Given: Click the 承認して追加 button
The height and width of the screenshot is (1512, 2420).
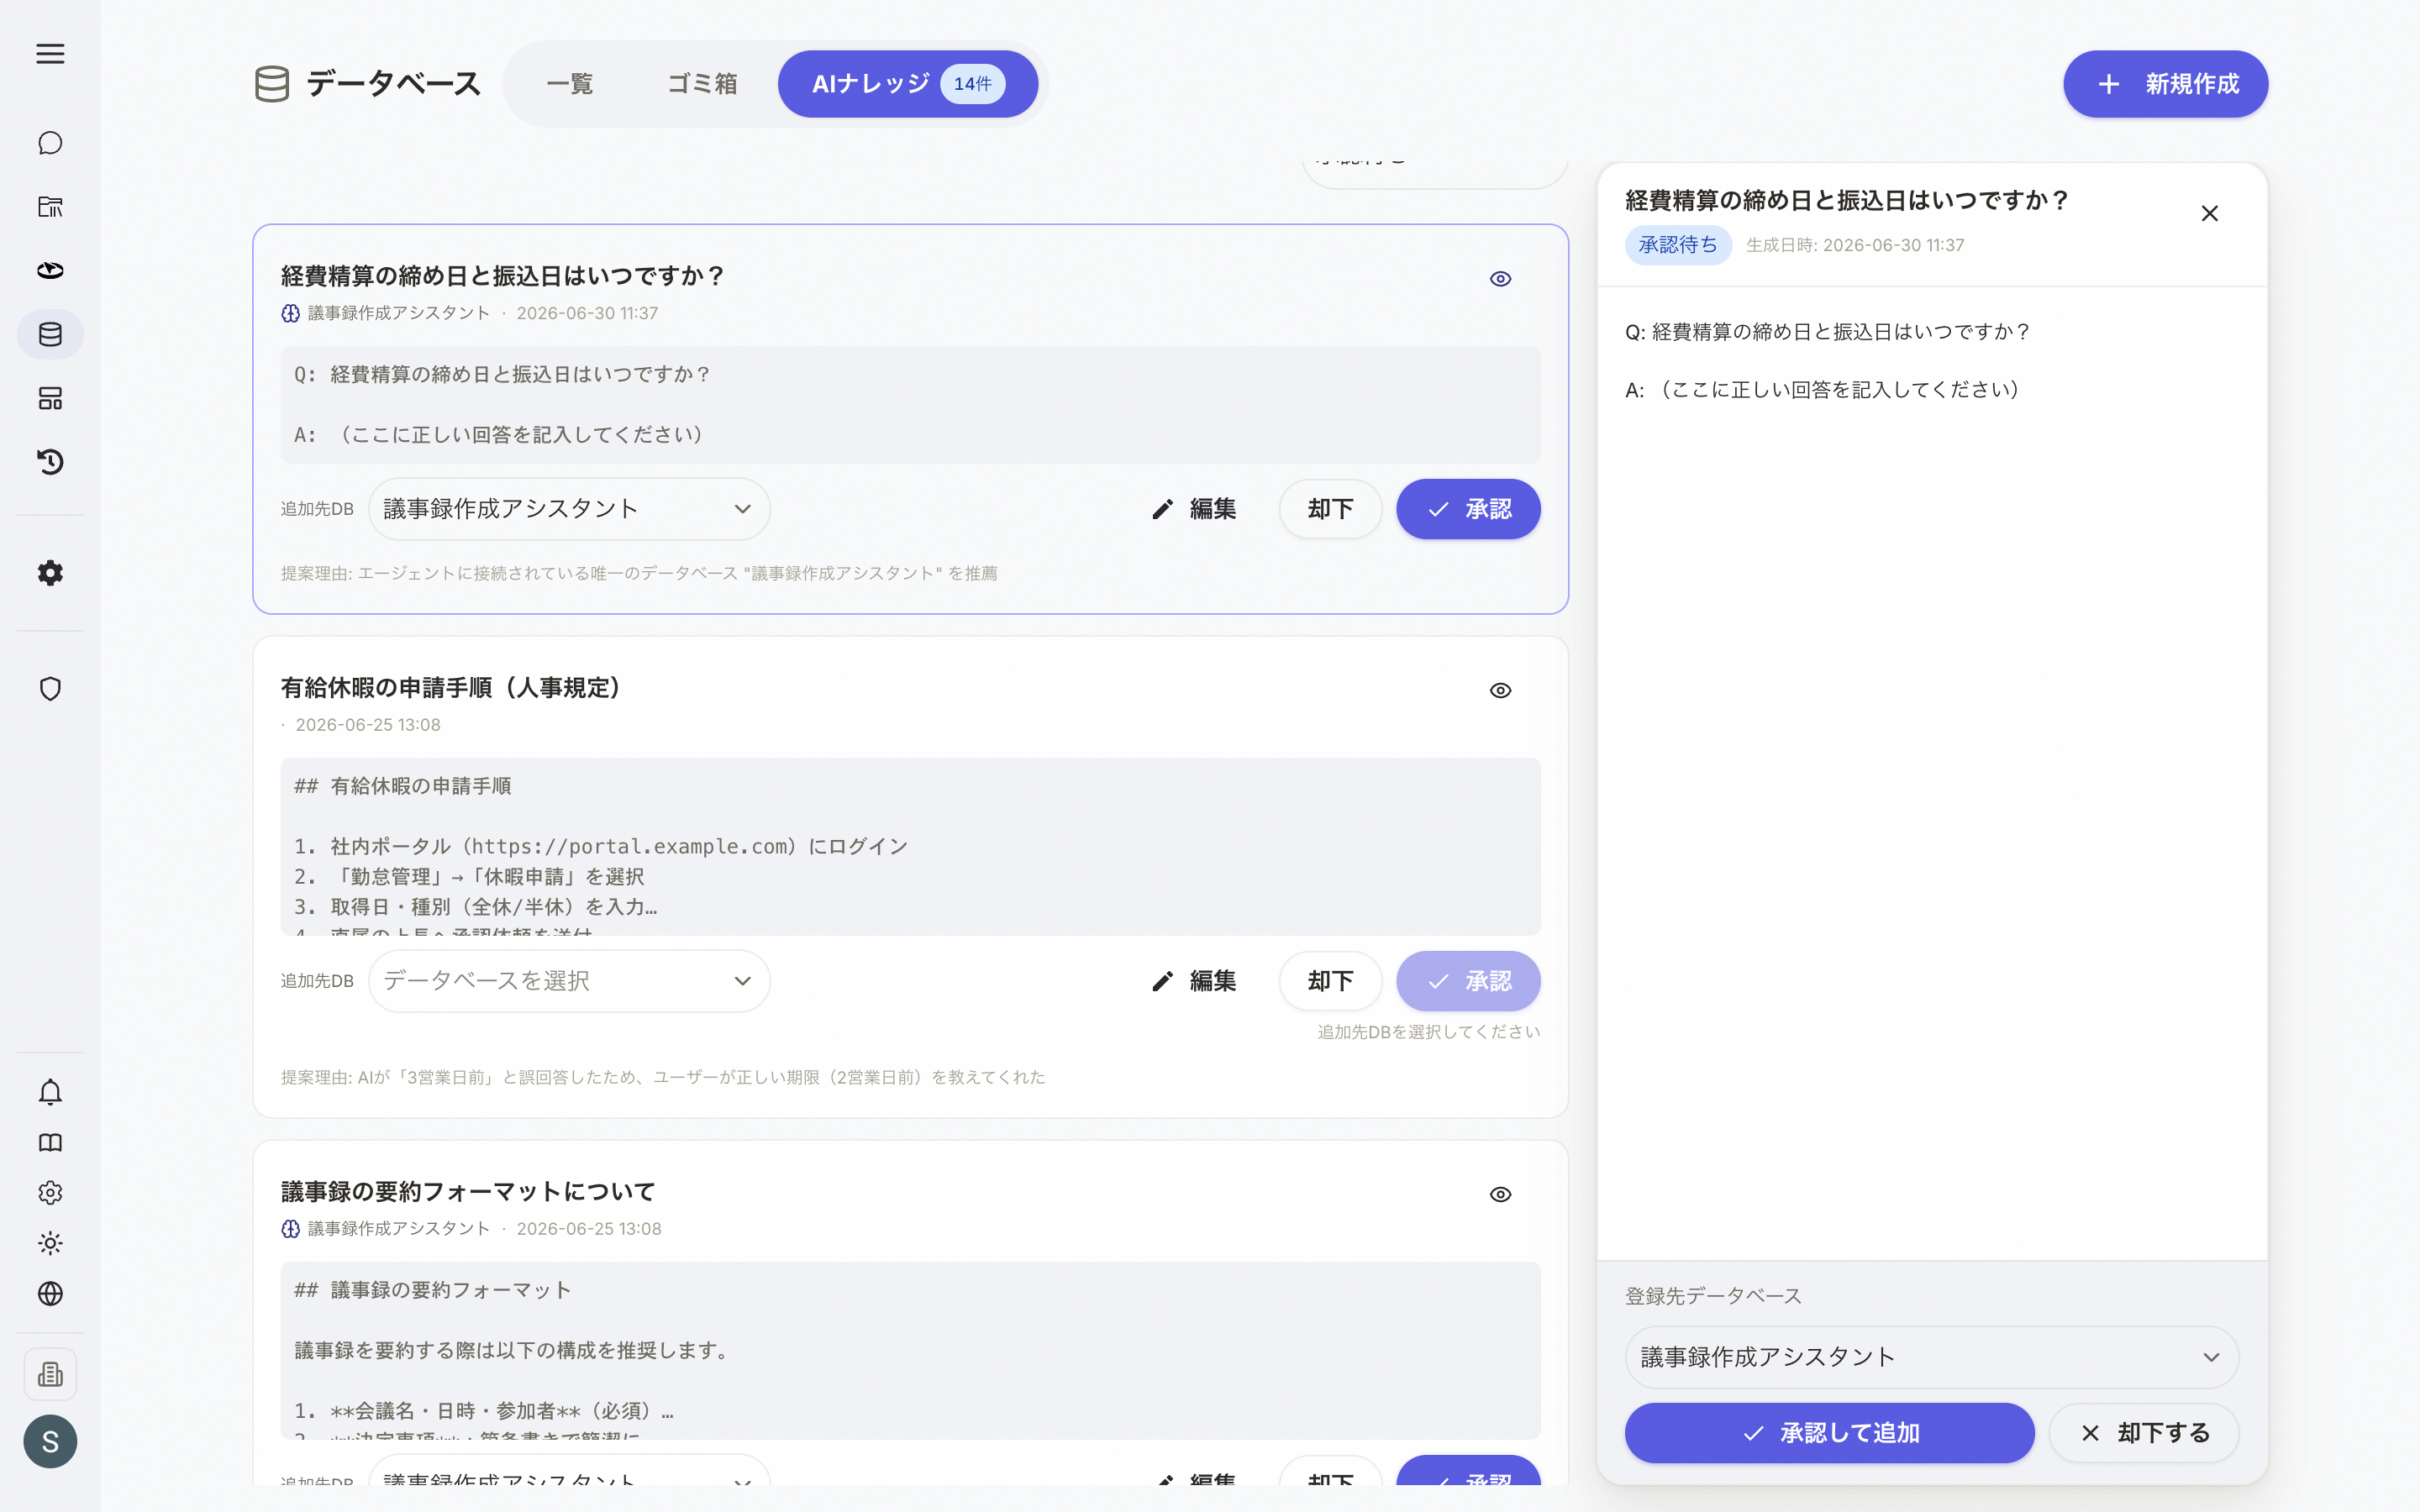Looking at the screenshot, I should click(x=1829, y=1433).
